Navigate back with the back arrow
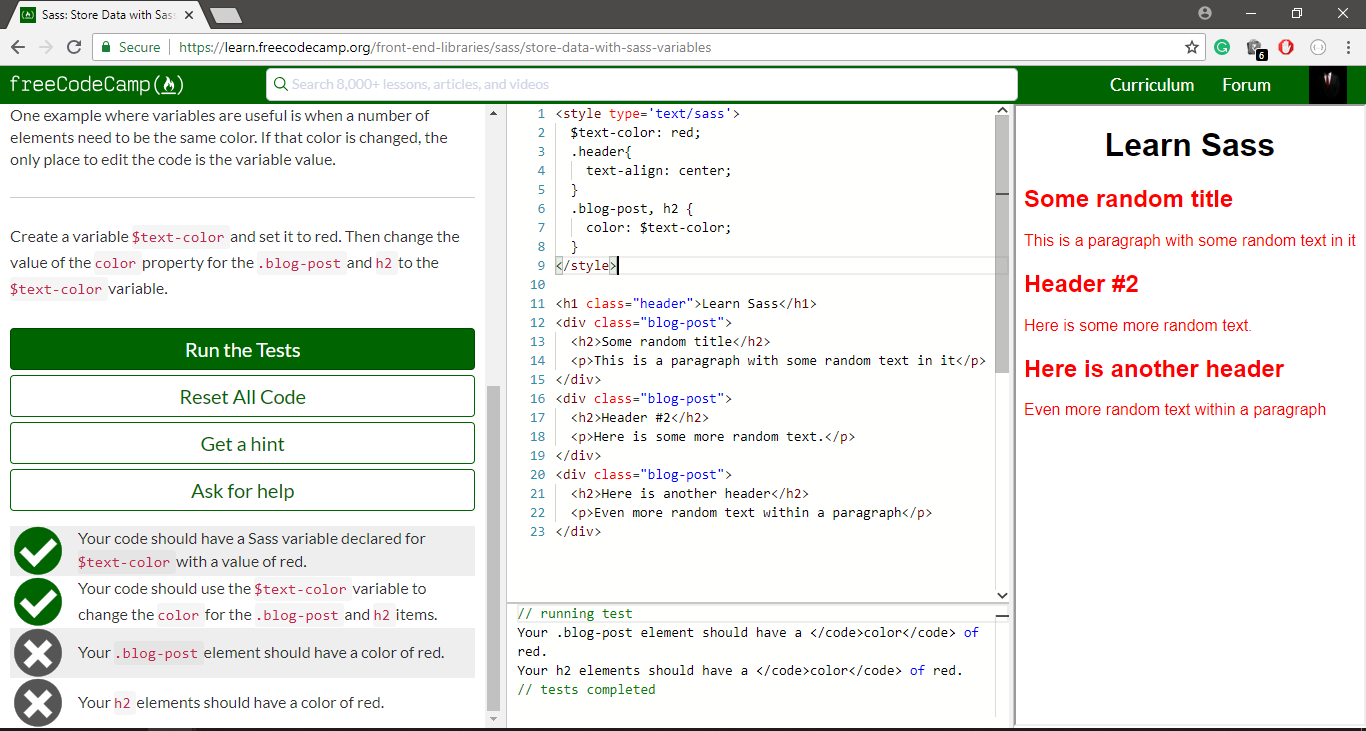The image size is (1366, 731). tap(17, 47)
